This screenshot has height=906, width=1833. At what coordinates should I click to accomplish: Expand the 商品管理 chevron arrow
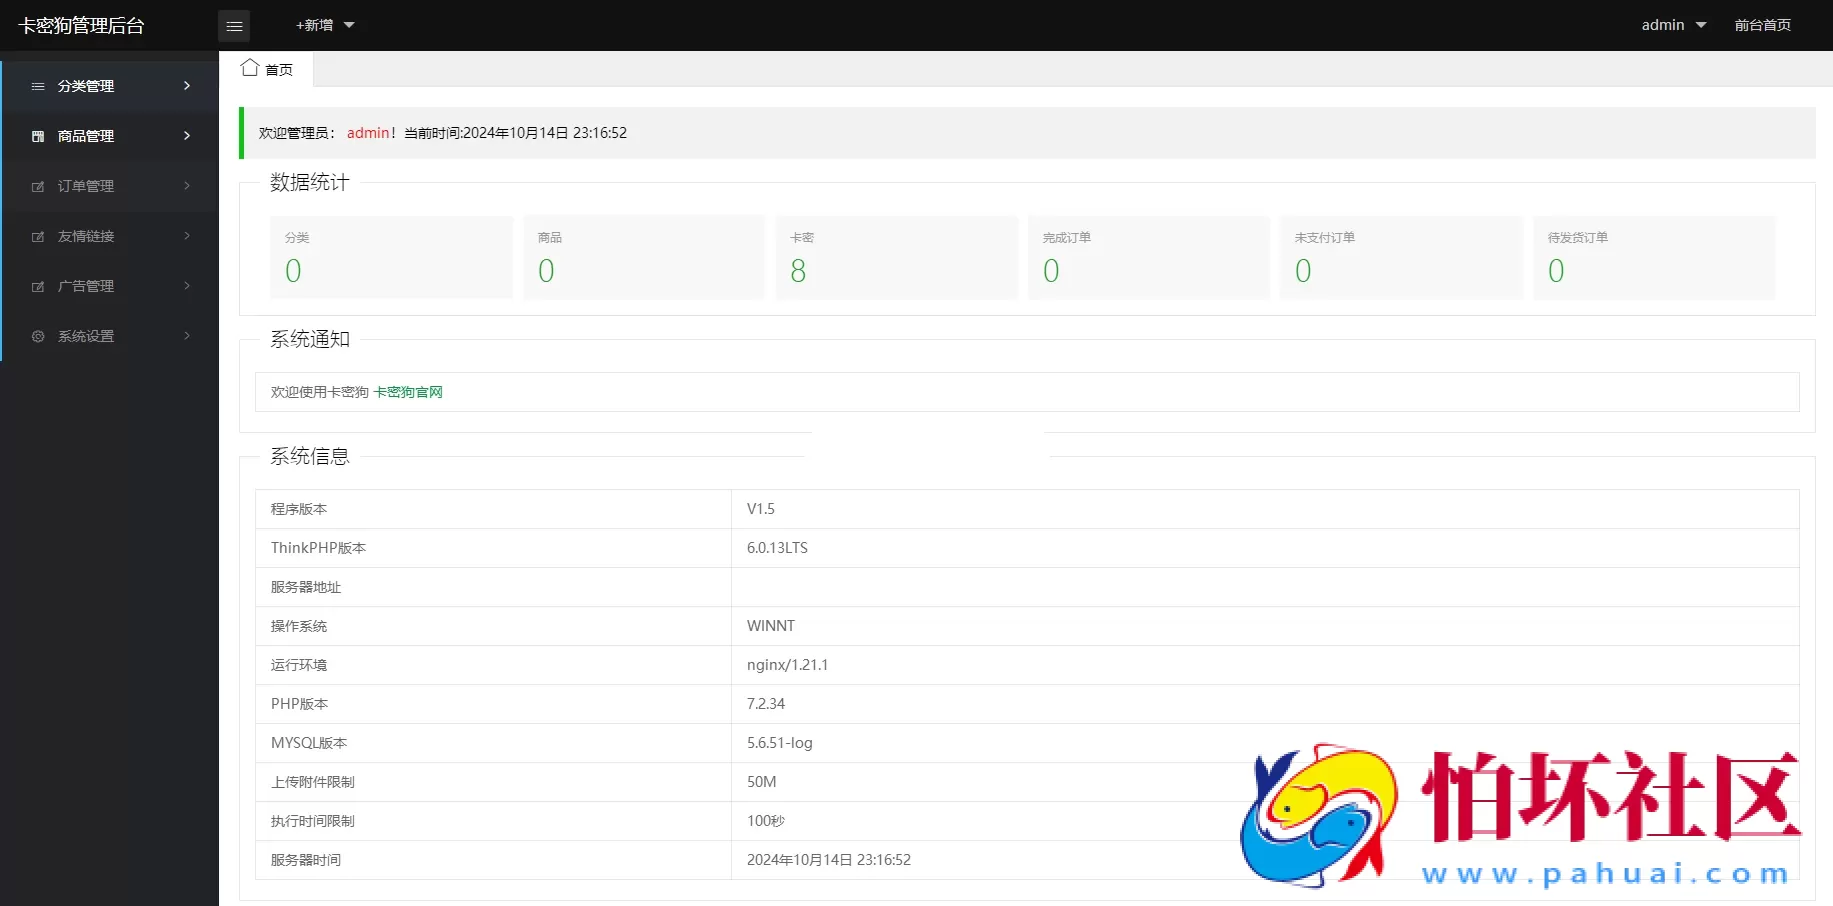tap(187, 136)
